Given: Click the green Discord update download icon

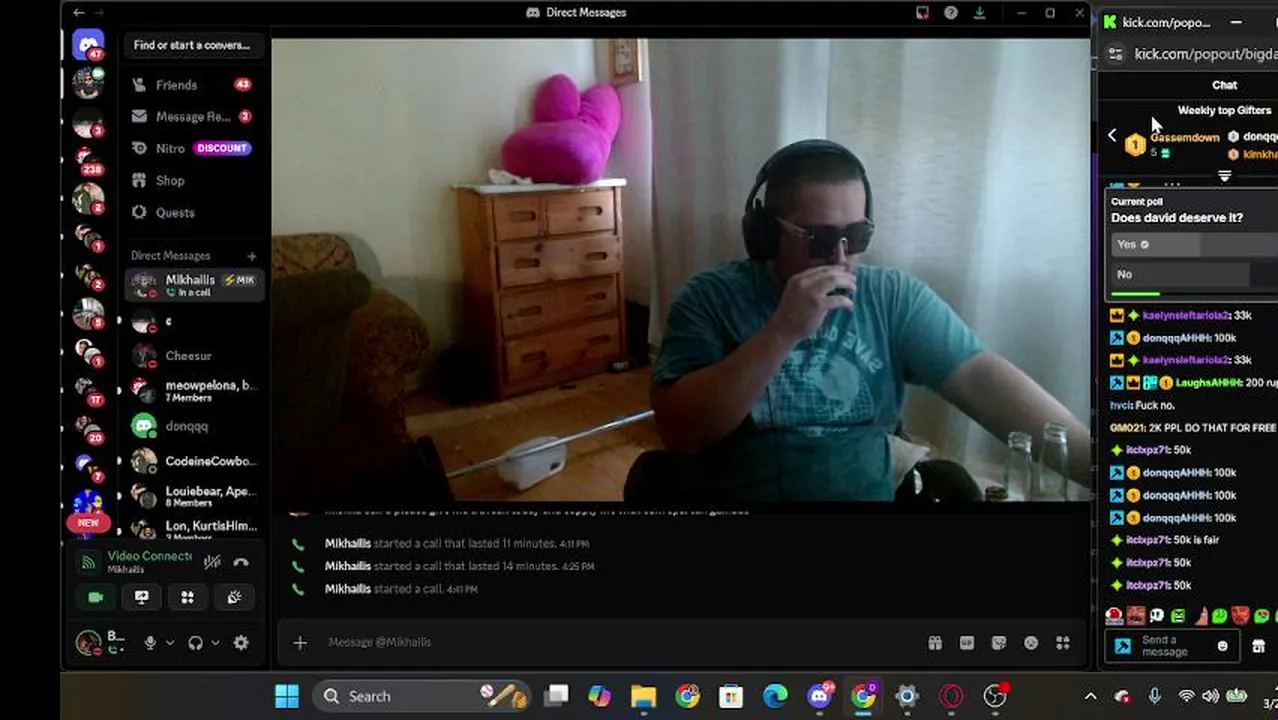Looking at the screenshot, I should click(x=979, y=13).
